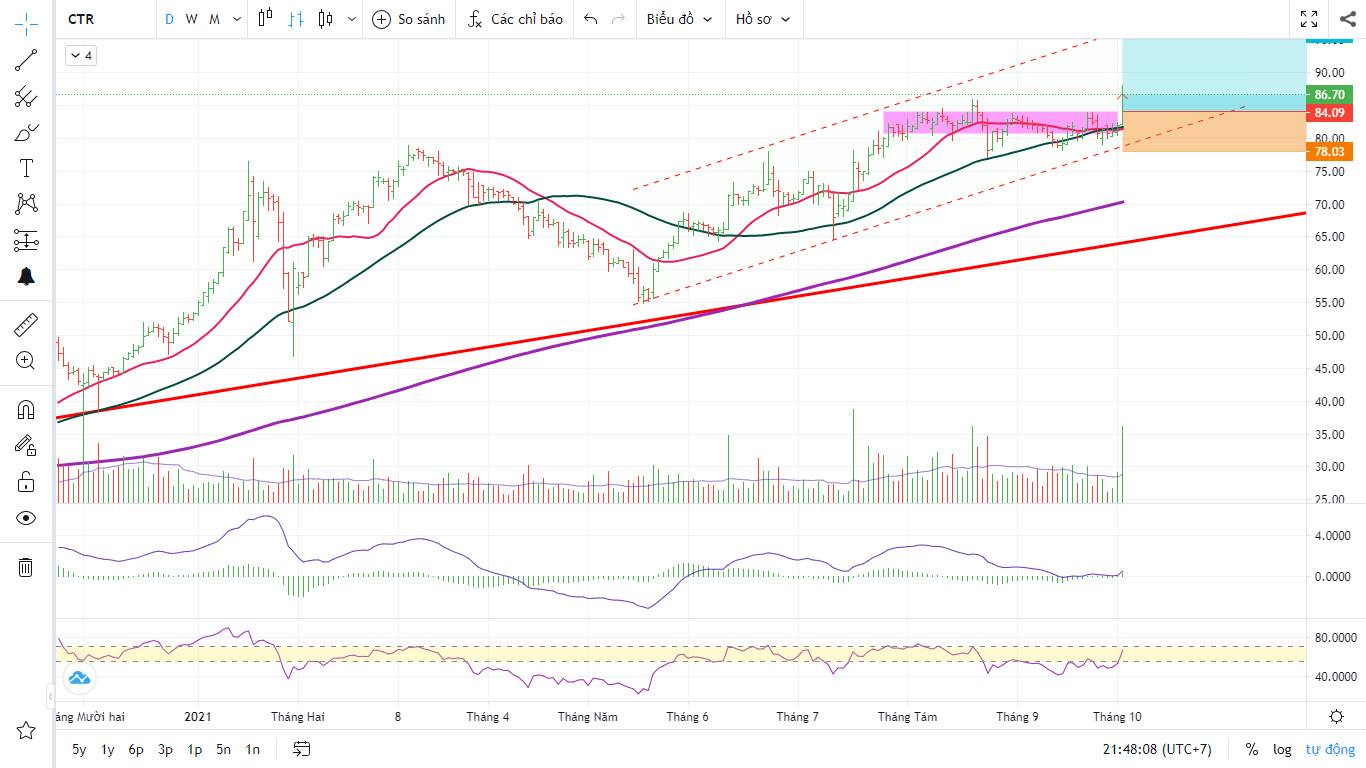Activate the zoom in tool
The width and height of the screenshot is (1366, 768).
pyautogui.click(x=26, y=361)
